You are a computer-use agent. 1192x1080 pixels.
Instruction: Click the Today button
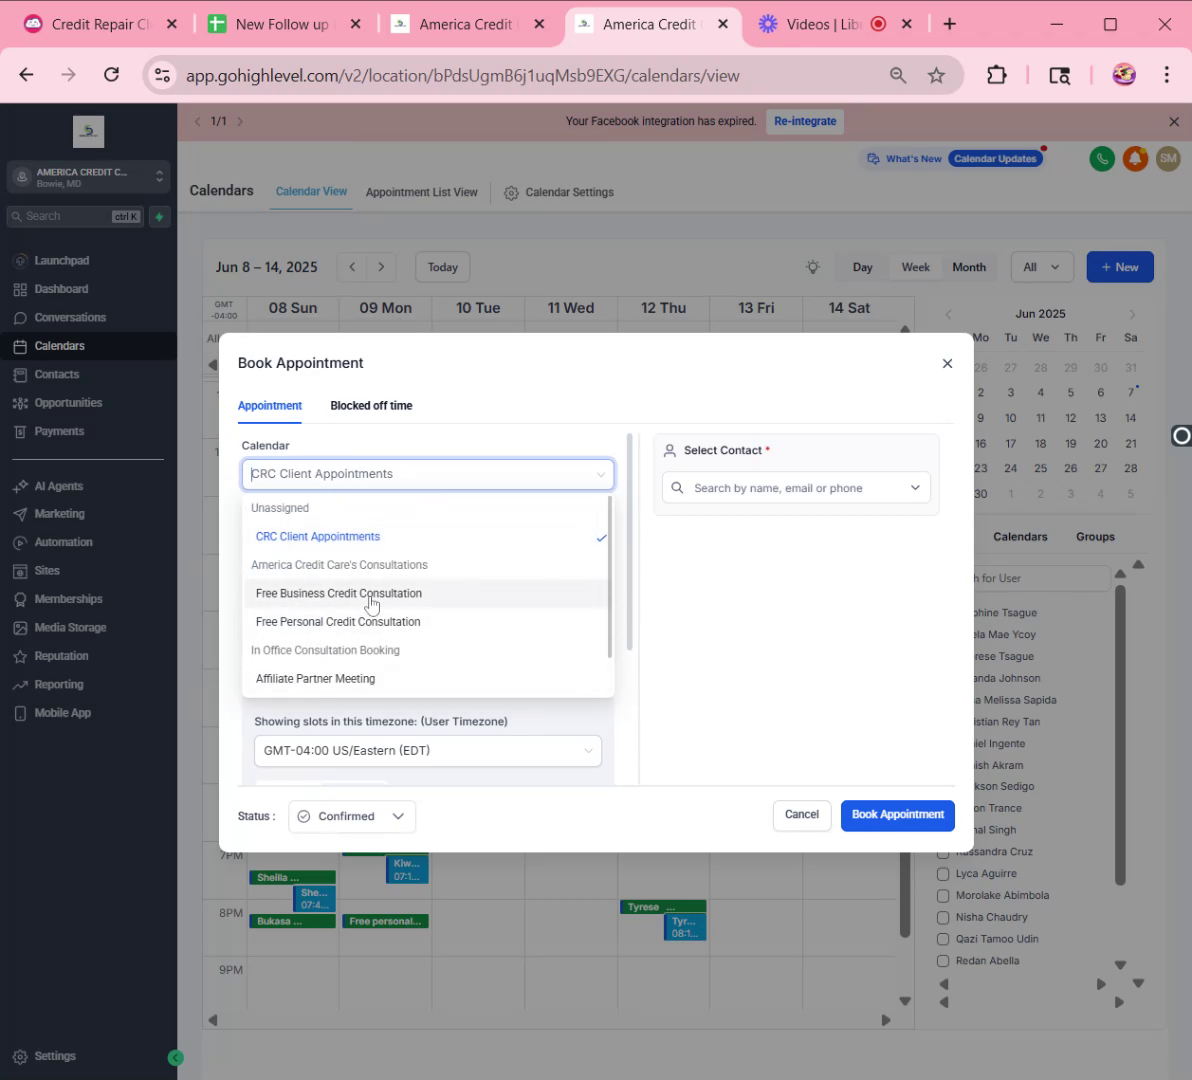[442, 267]
